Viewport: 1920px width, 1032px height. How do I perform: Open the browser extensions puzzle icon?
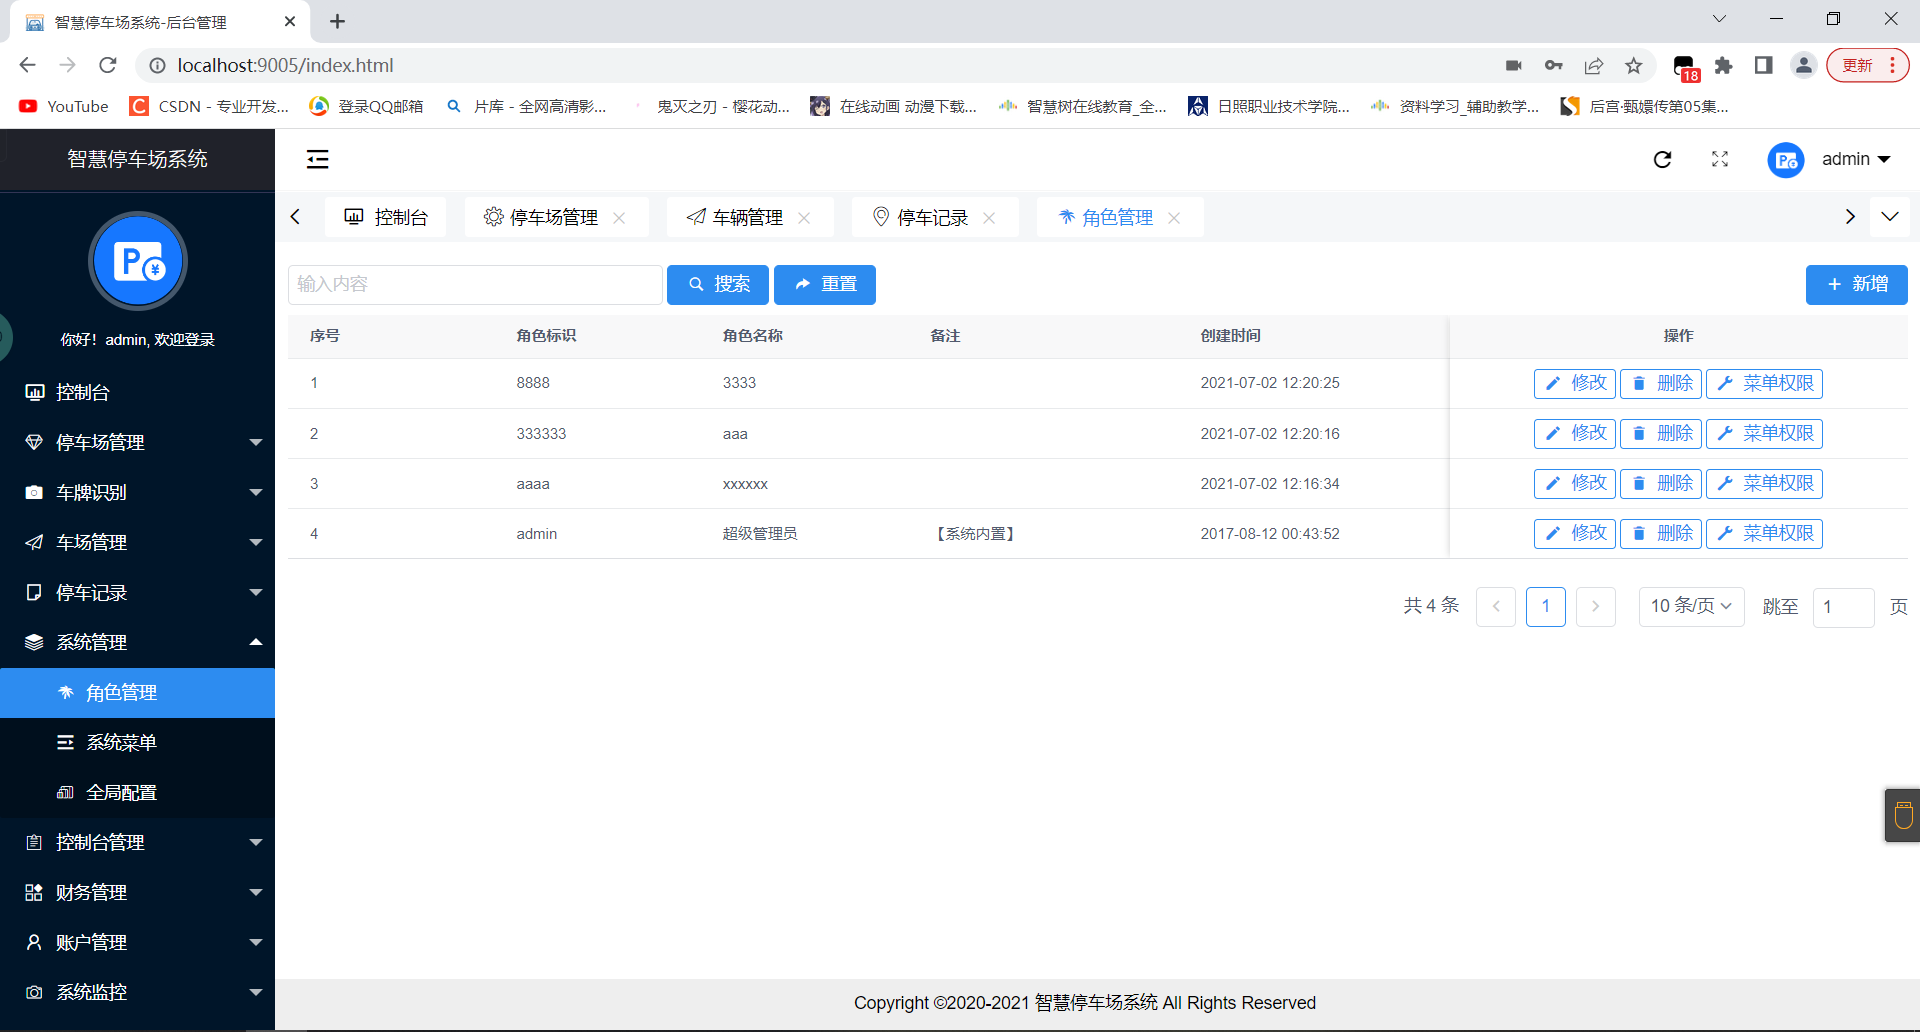coord(1724,66)
